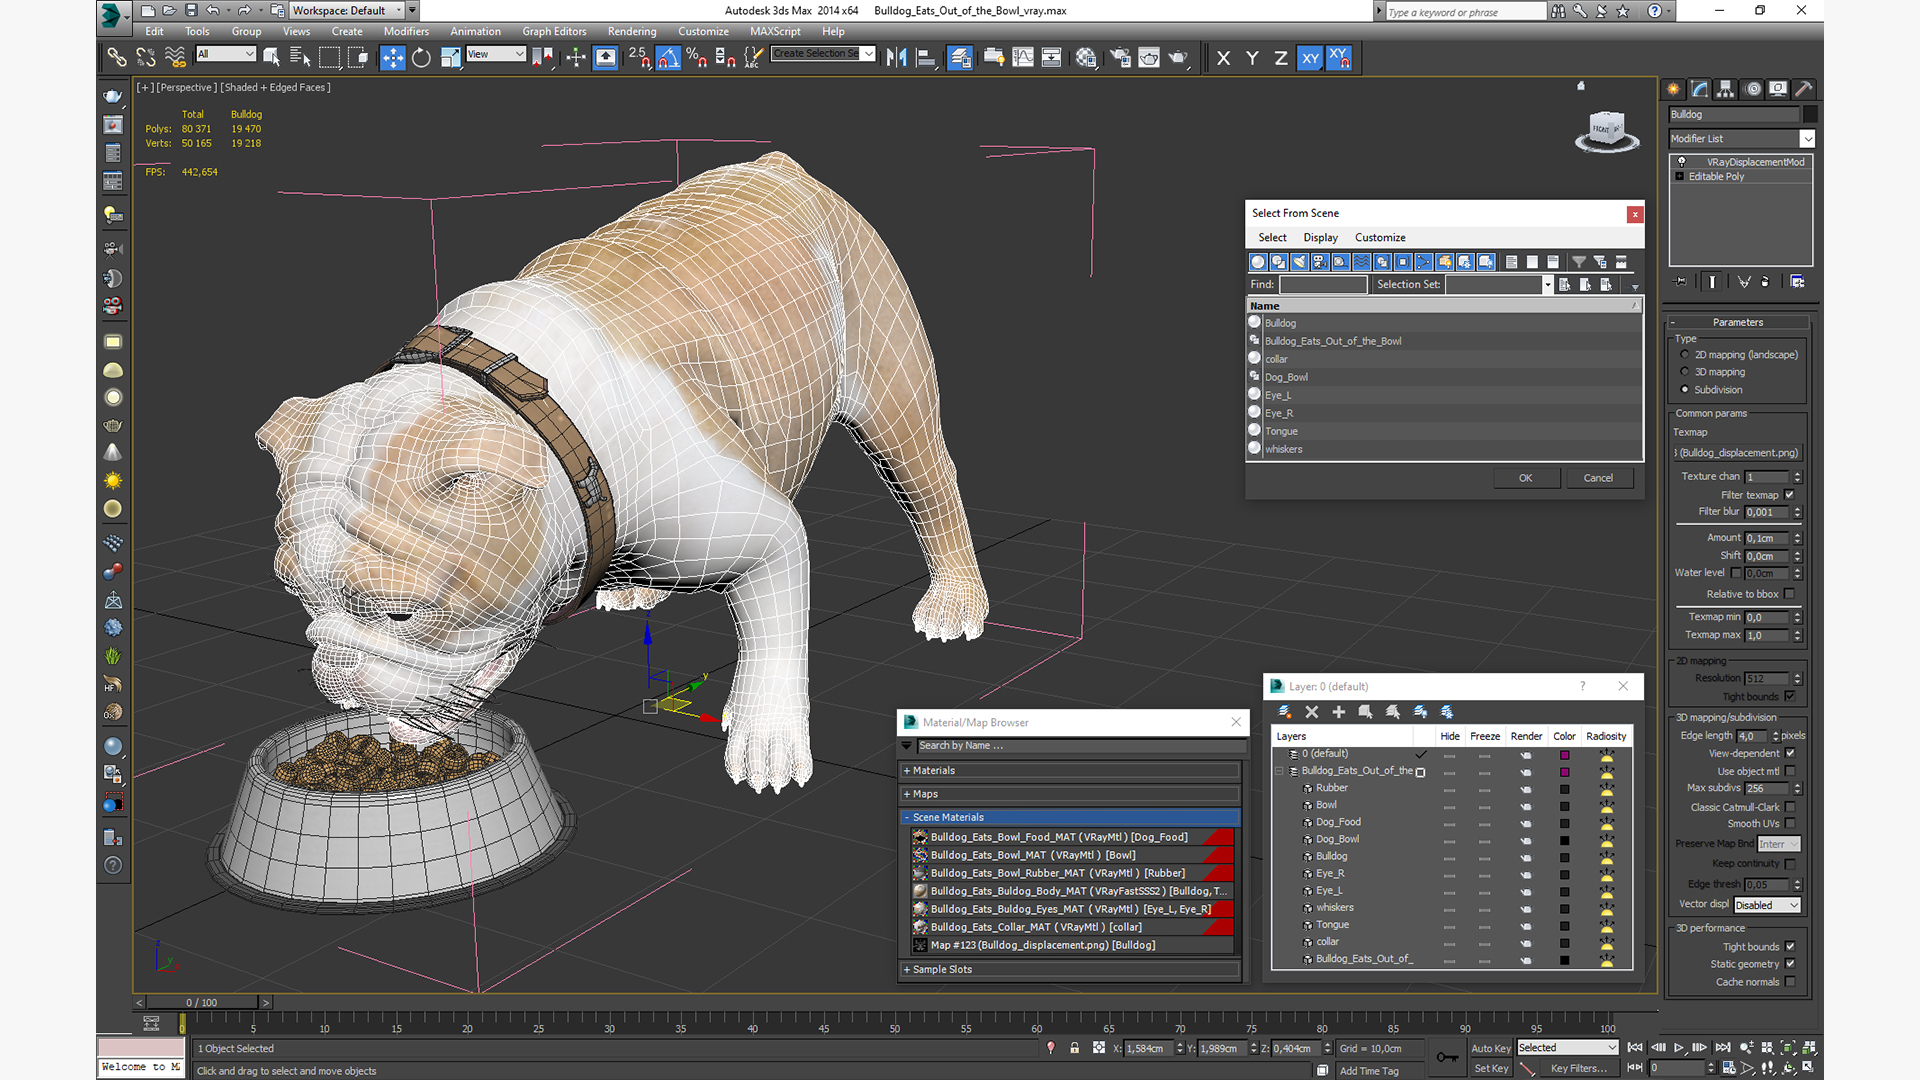Open selection filter All dropdown

pyautogui.click(x=226, y=54)
